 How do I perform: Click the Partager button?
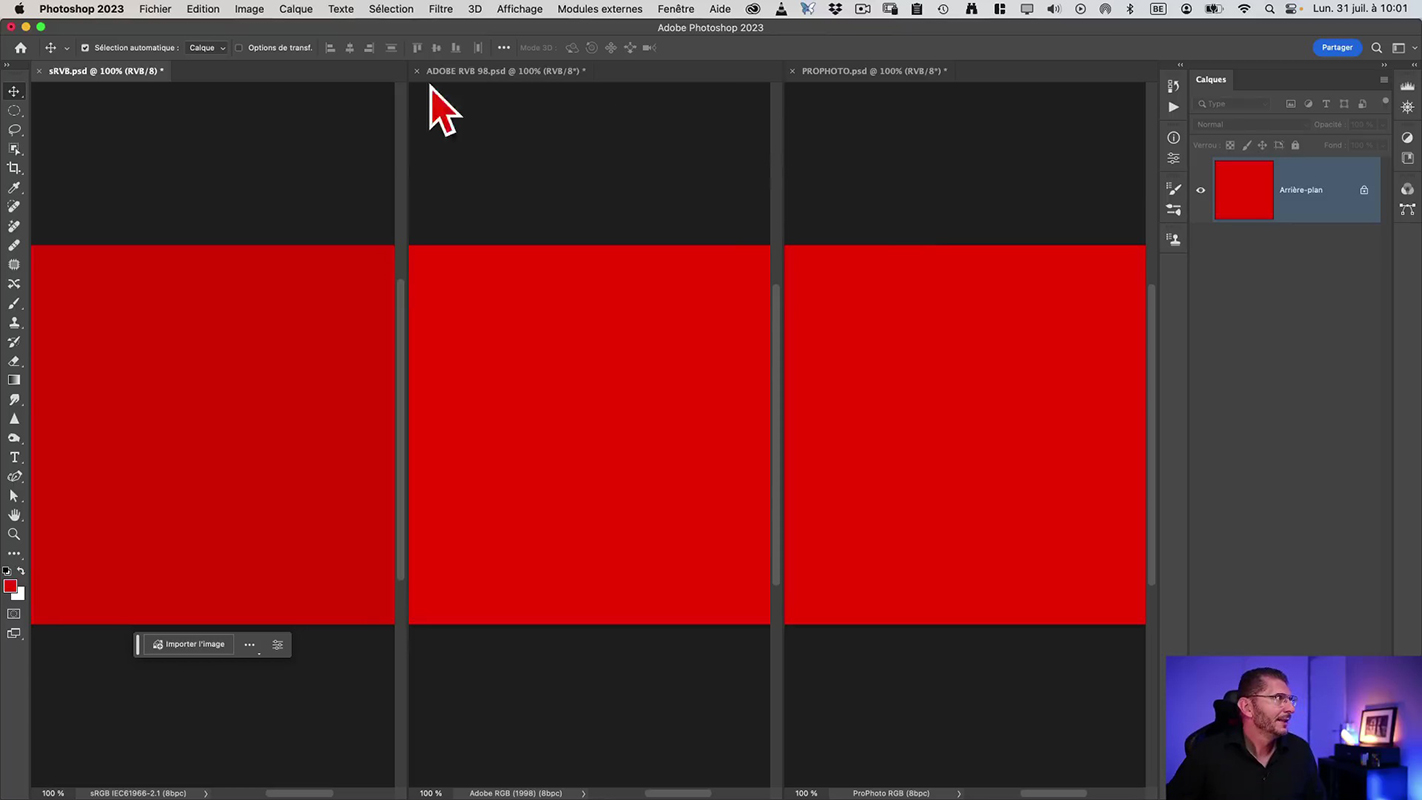click(x=1336, y=47)
